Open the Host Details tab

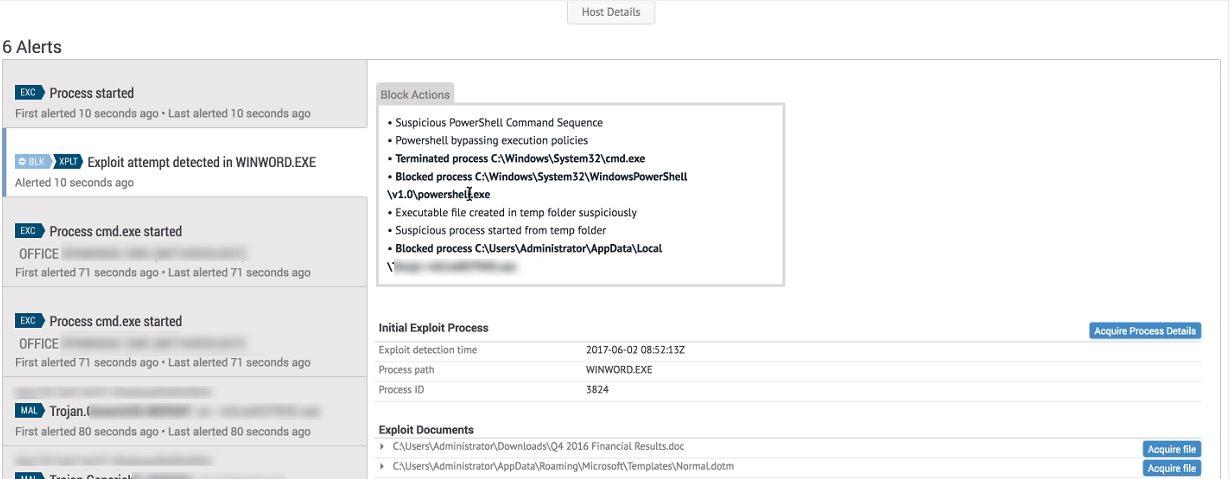tap(611, 13)
